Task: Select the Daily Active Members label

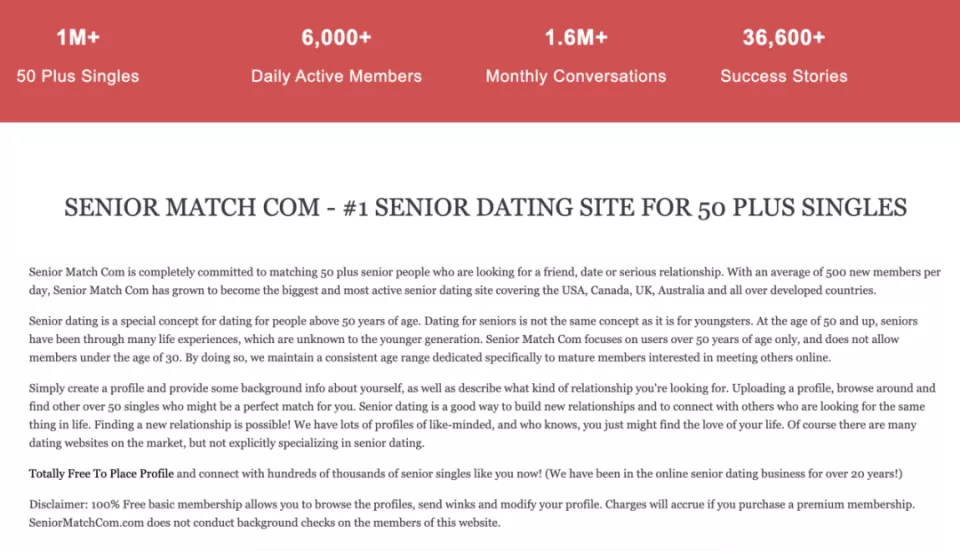Action: click(336, 76)
